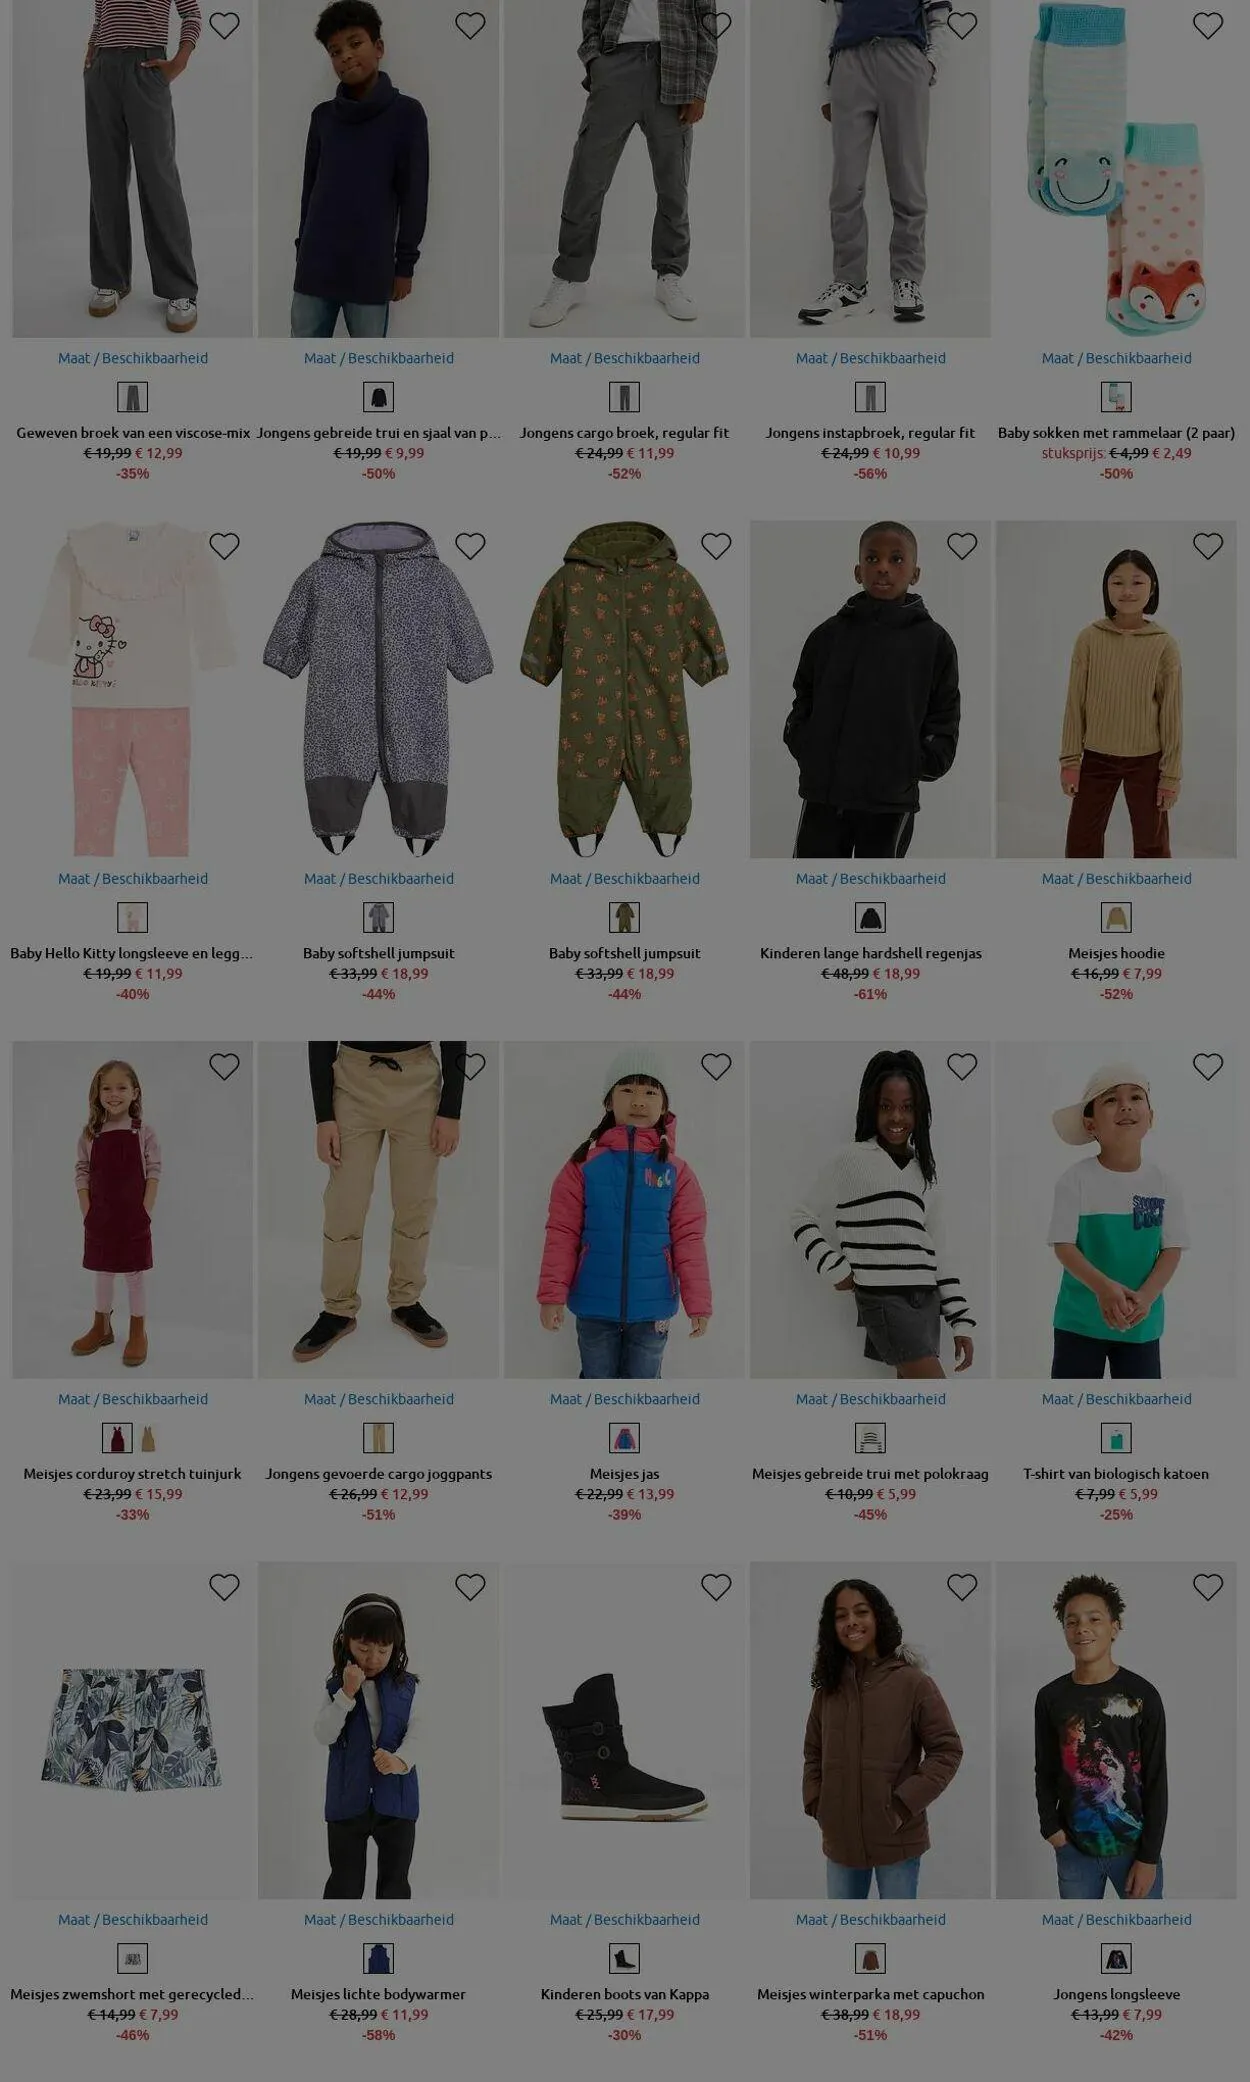Save Meisjes hoodie to favorites
This screenshot has width=1250, height=2082.
click(1207, 546)
